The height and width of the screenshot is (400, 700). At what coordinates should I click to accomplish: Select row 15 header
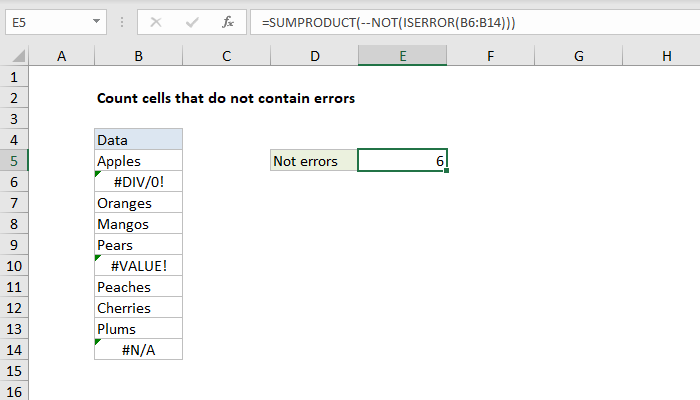coord(14,371)
